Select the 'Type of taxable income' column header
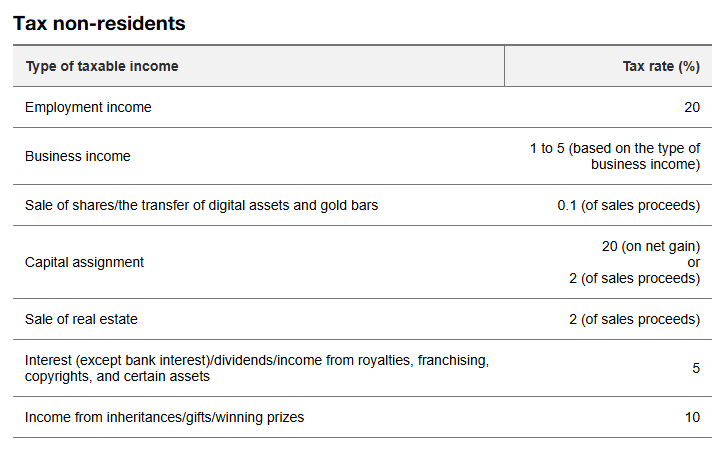 pos(102,66)
